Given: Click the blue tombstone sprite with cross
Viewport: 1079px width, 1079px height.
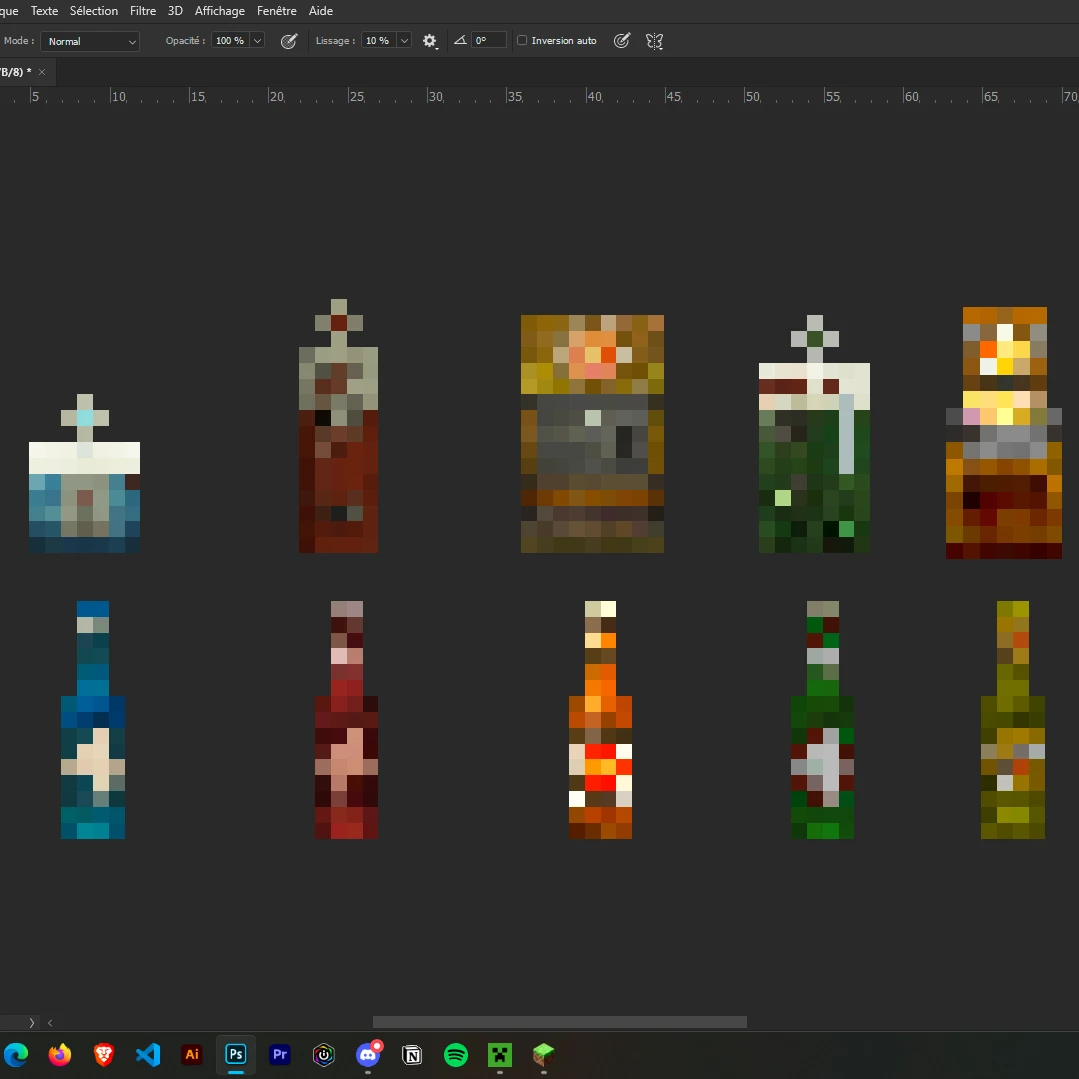Looking at the screenshot, I should pyautogui.click(x=85, y=473).
